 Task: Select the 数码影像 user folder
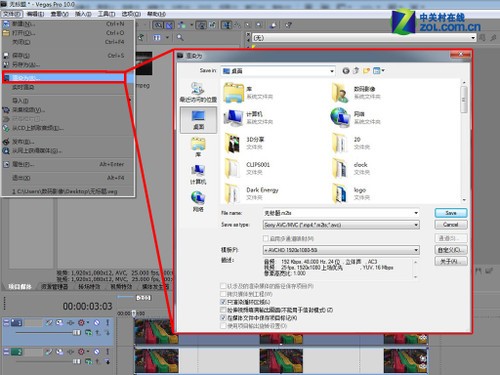(357, 92)
